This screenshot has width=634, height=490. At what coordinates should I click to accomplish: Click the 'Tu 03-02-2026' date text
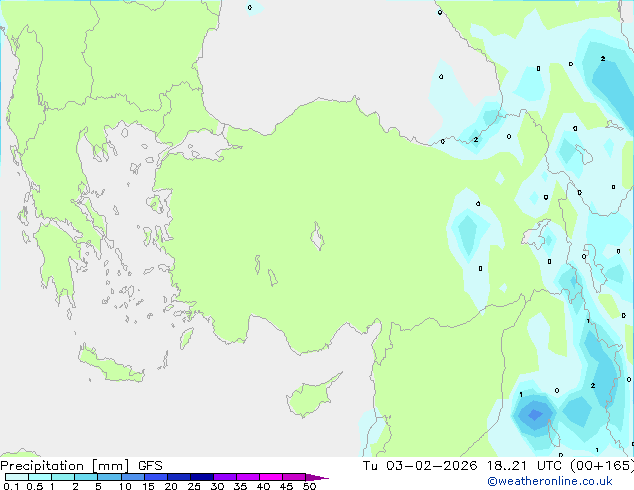[420, 466]
